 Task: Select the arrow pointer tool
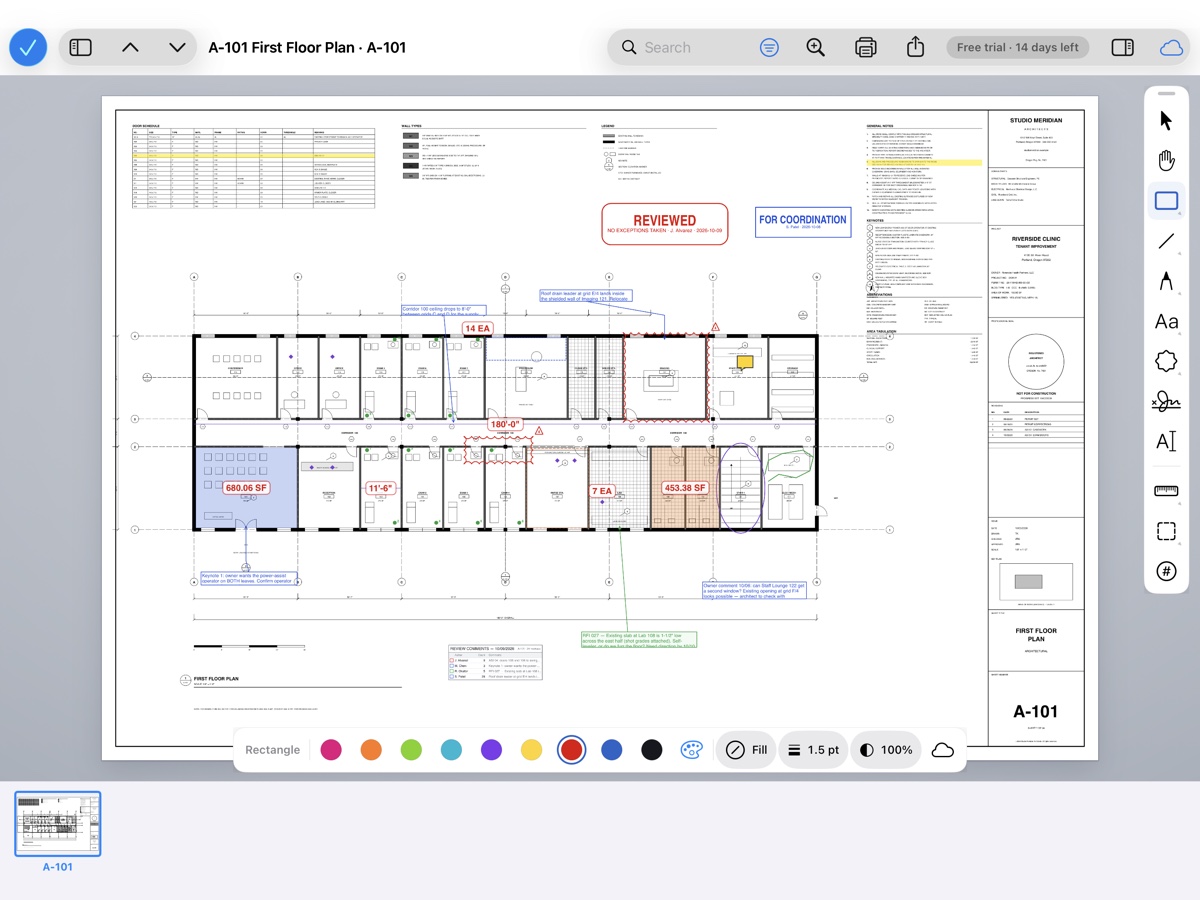pyautogui.click(x=1166, y=121)
